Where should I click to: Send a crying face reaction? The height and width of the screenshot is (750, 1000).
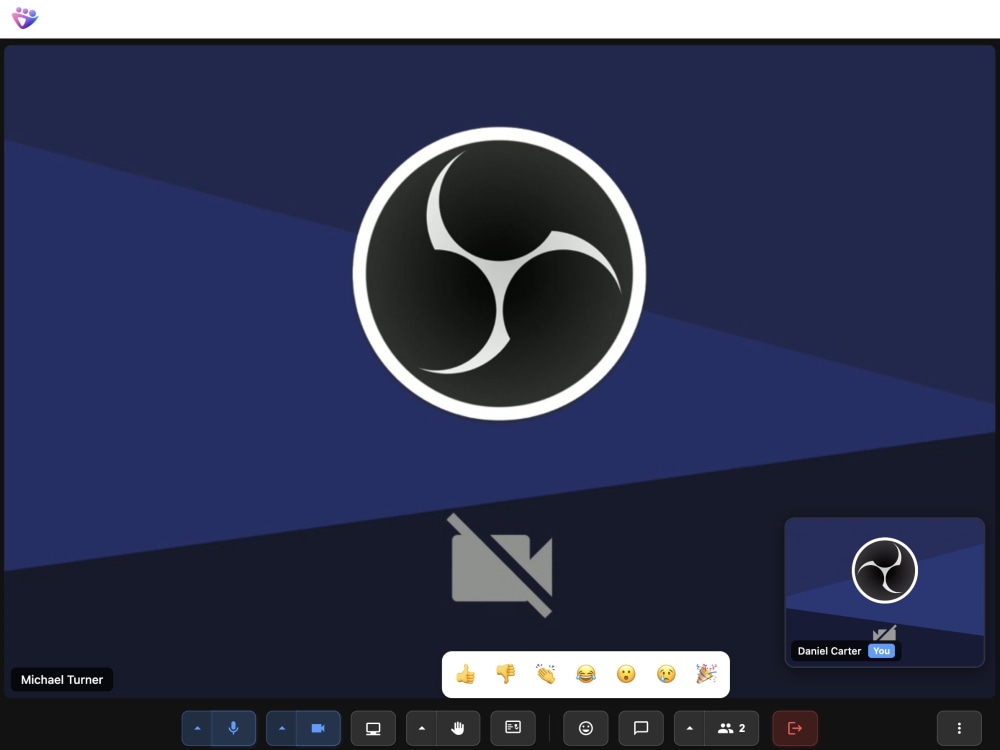click(666, 674)
